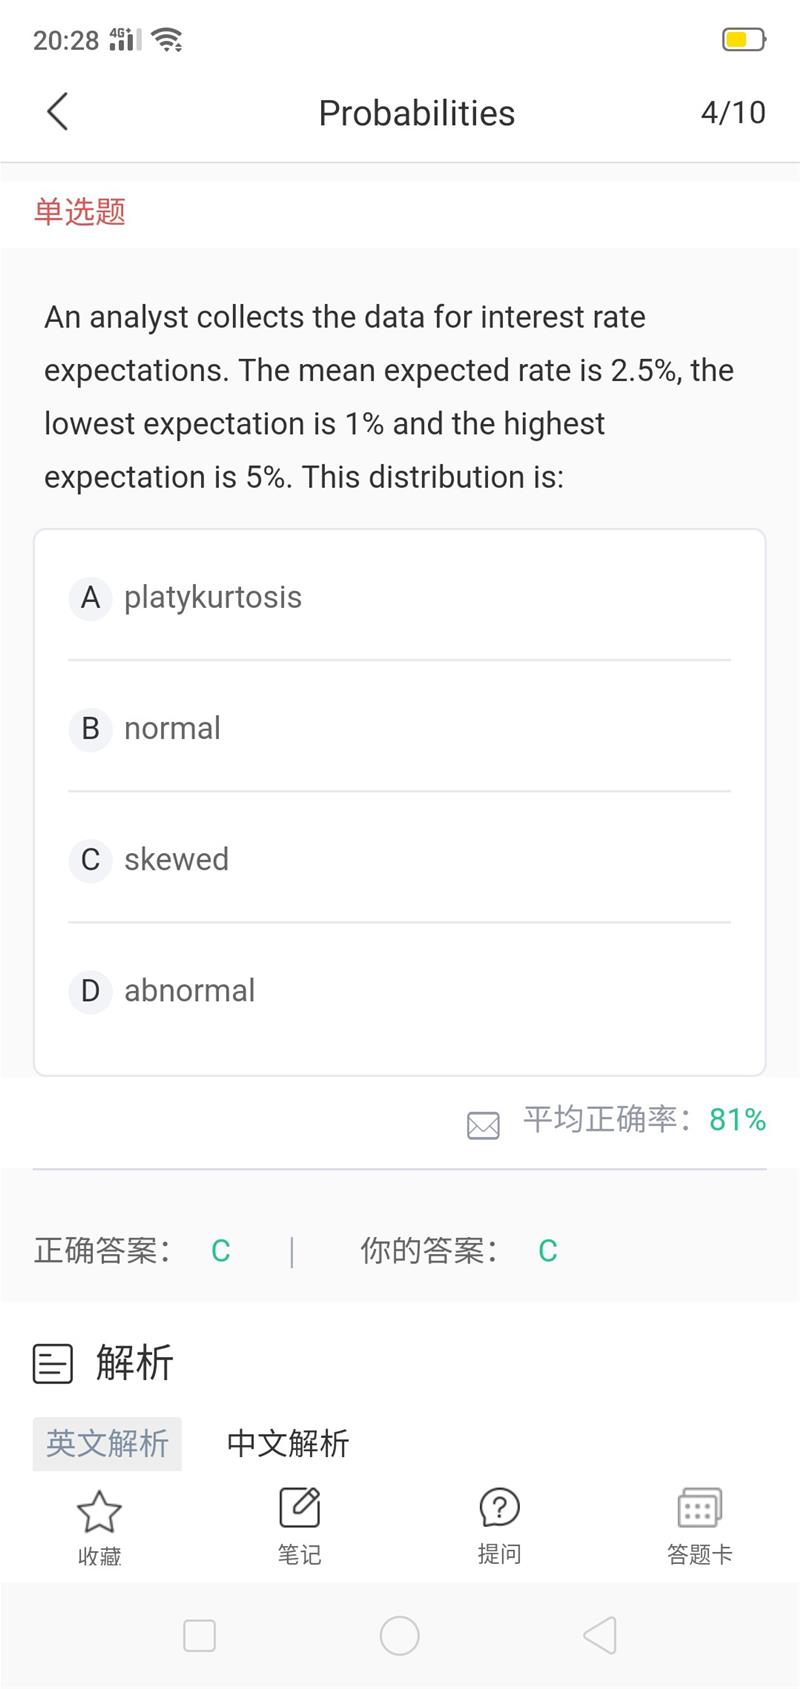Tap the back arrow in header
800x1689 pixels.
pos(58,112)
